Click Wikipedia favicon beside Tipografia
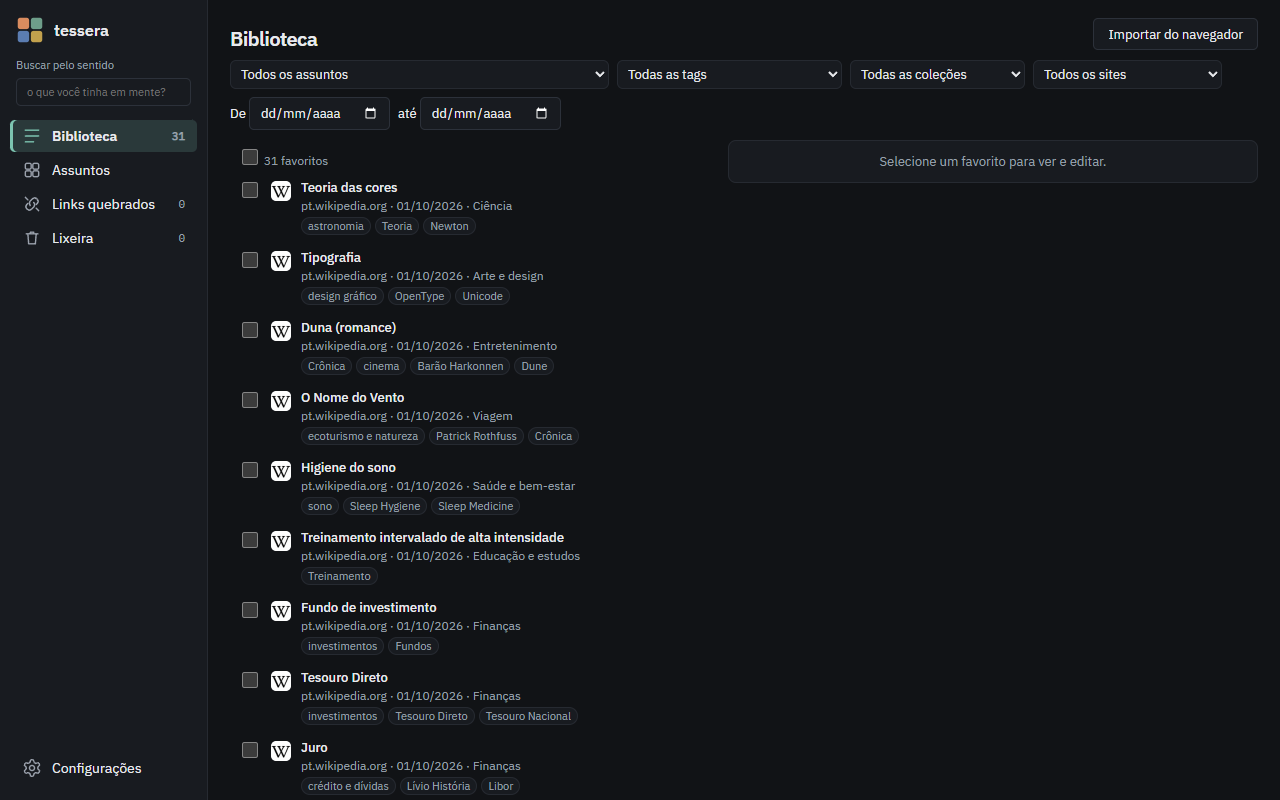The image size is (1280, 800). (x=281, y=261)
